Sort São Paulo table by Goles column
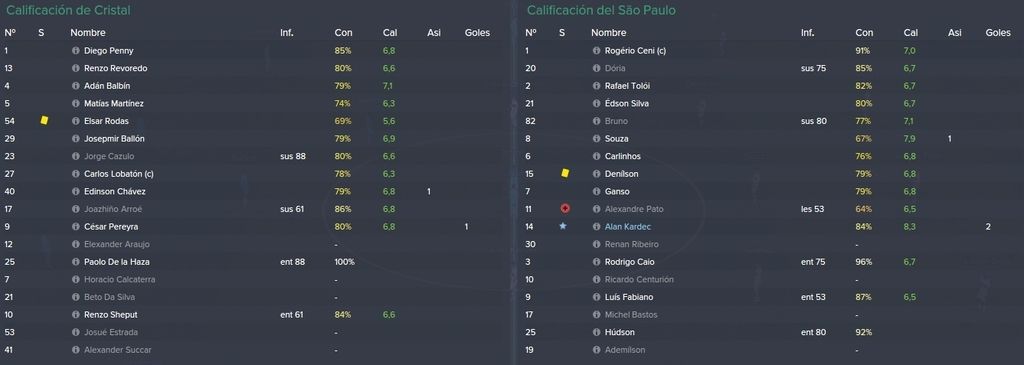Image resolution: width=1024 pixels, height=365 pixels. click(x=998, y=33)
